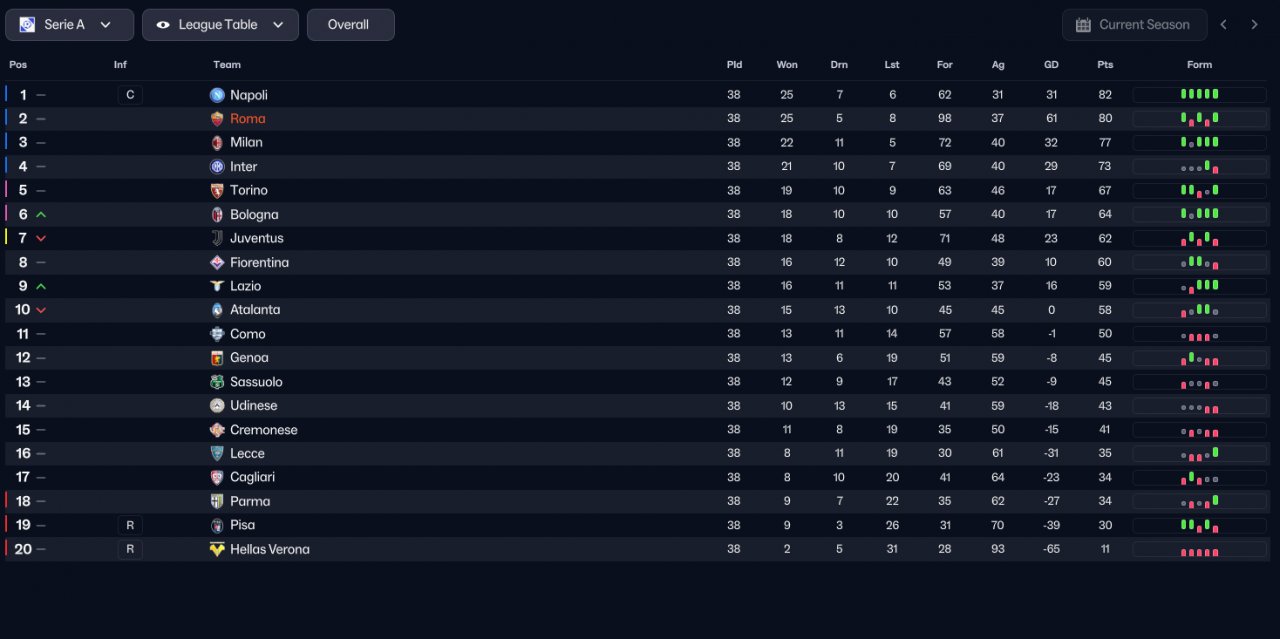Click Pisa's relegated 'R' info badge

point(130,525)
